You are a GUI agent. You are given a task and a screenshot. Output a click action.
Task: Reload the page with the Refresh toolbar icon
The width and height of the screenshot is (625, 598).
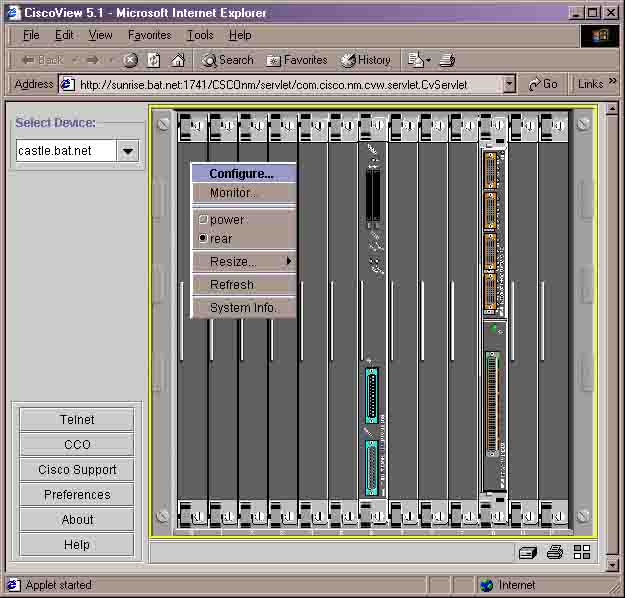154,60
